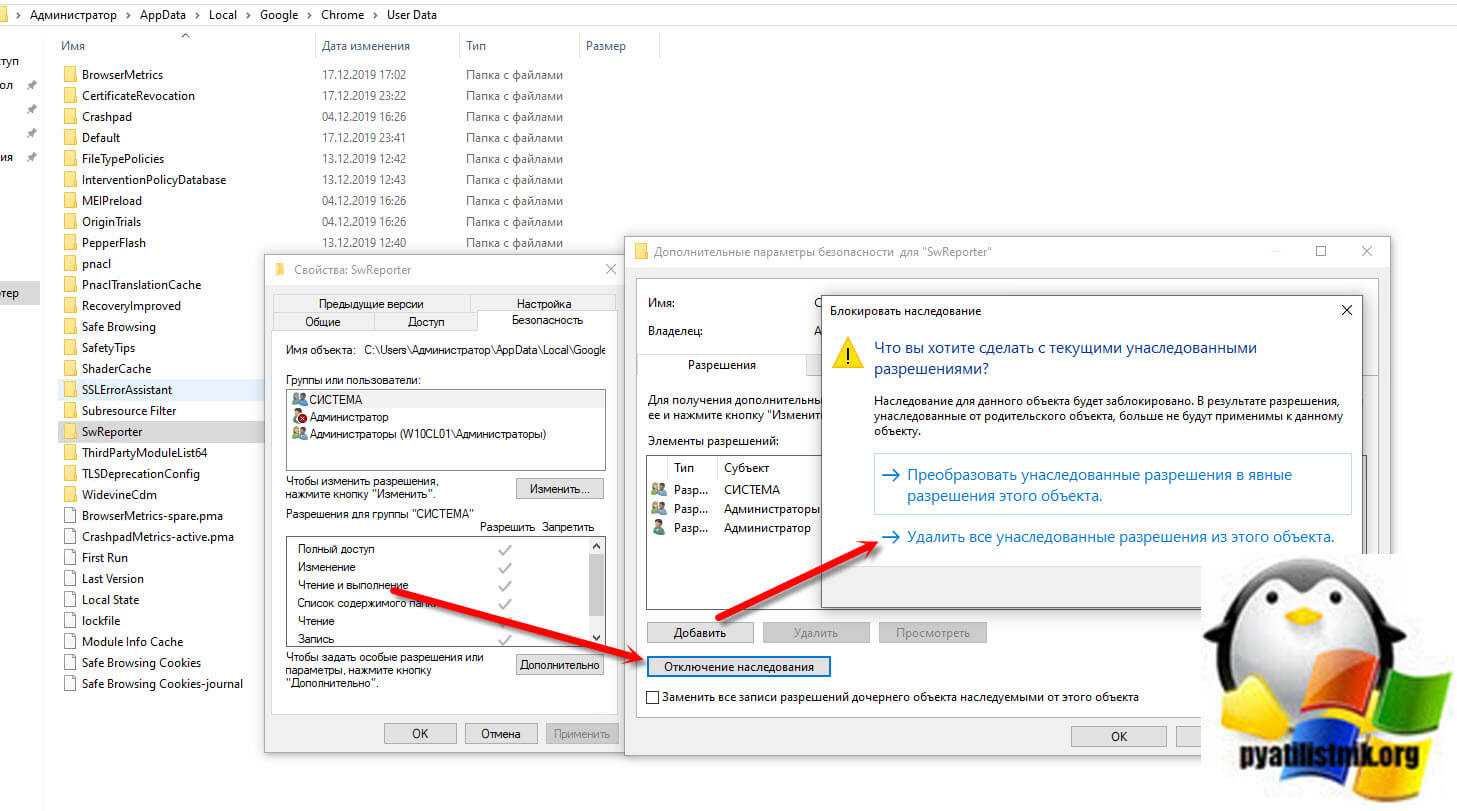
Task: Click the Изменить... button
Action: pos(560,489)
